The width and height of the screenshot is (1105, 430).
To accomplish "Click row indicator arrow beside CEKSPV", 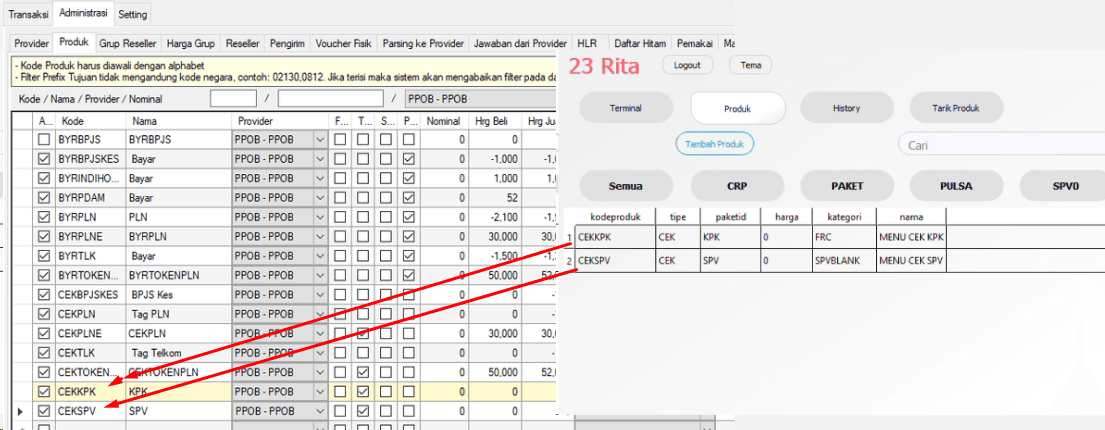I will [x=20, y=410].
